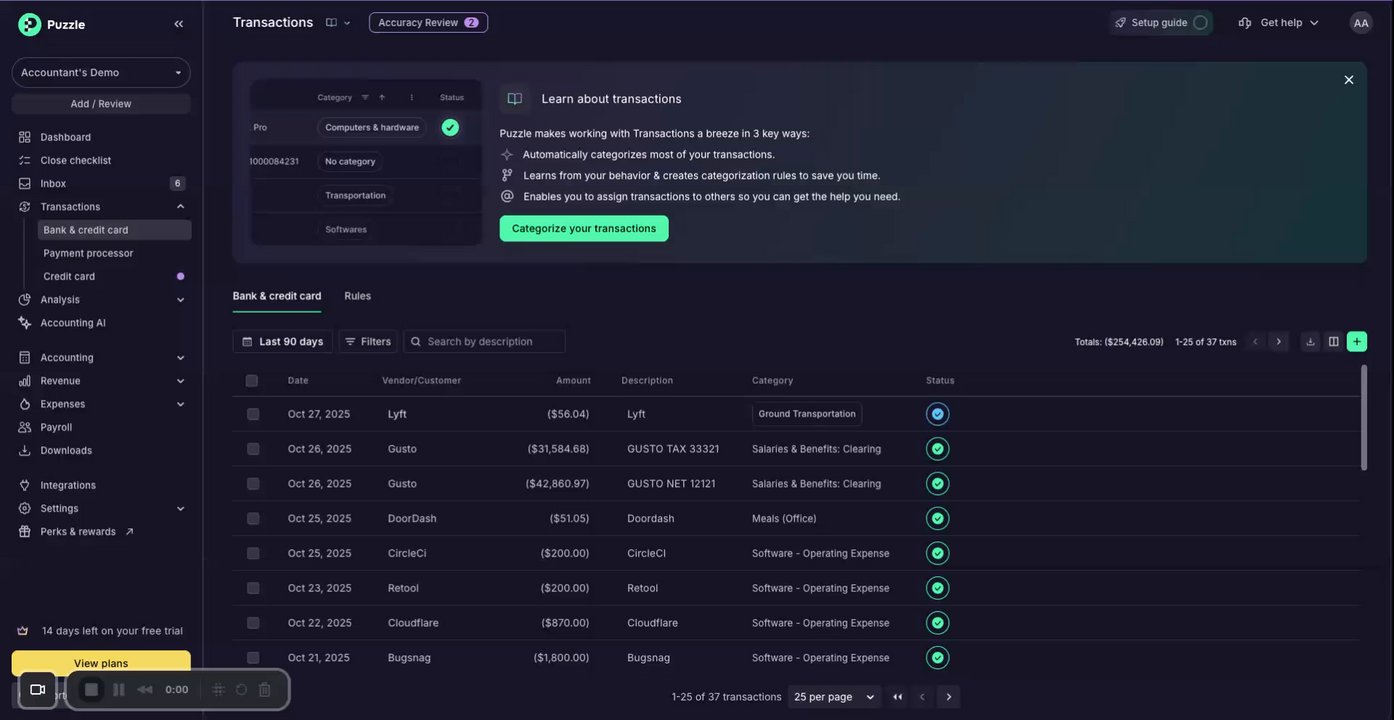Open the Last 90 days date filter
The height and width of the screenshot is (720, 1394).
pos(283,342)
